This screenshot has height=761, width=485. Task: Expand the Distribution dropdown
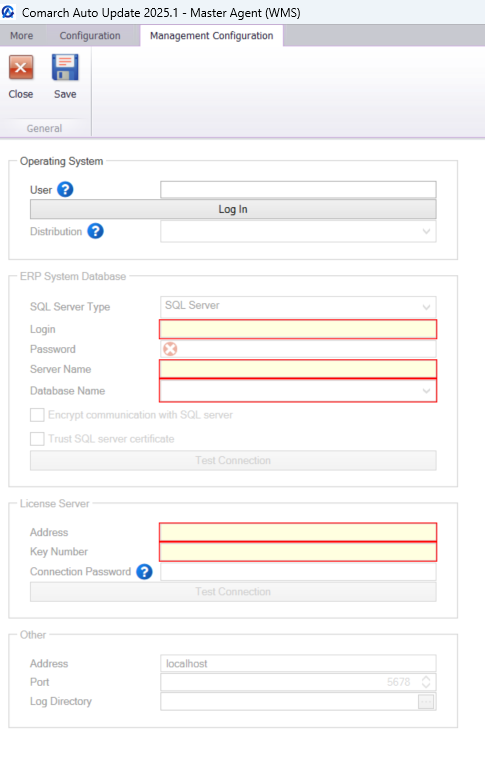298,232
